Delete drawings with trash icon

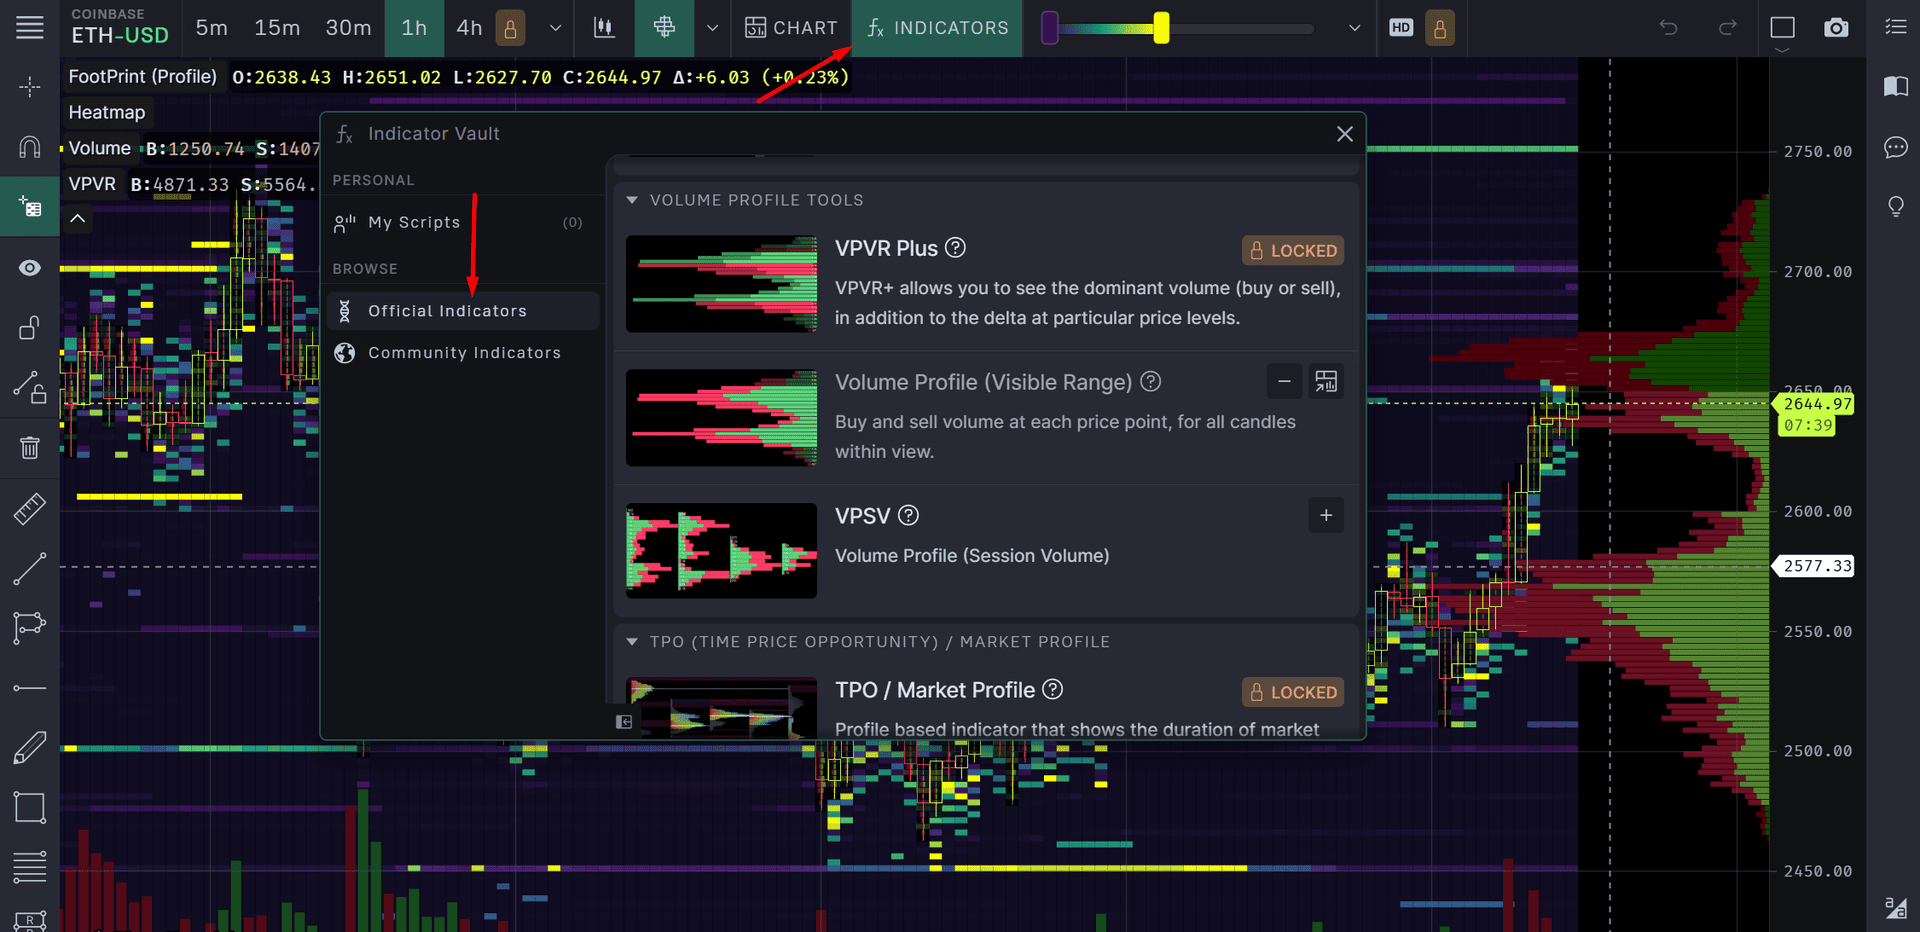(x=30, y=448)
